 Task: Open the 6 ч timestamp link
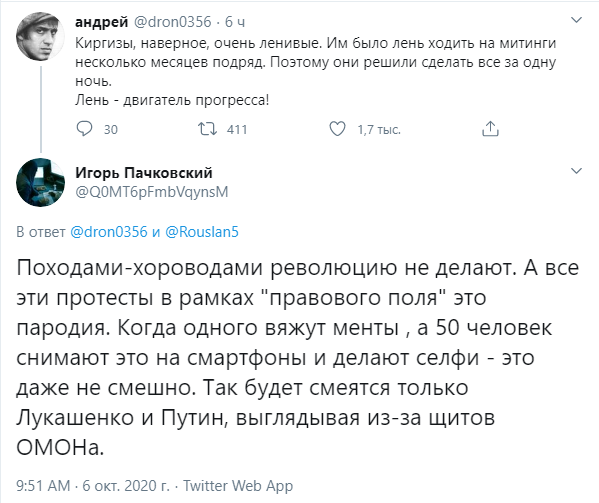(235, 22)
